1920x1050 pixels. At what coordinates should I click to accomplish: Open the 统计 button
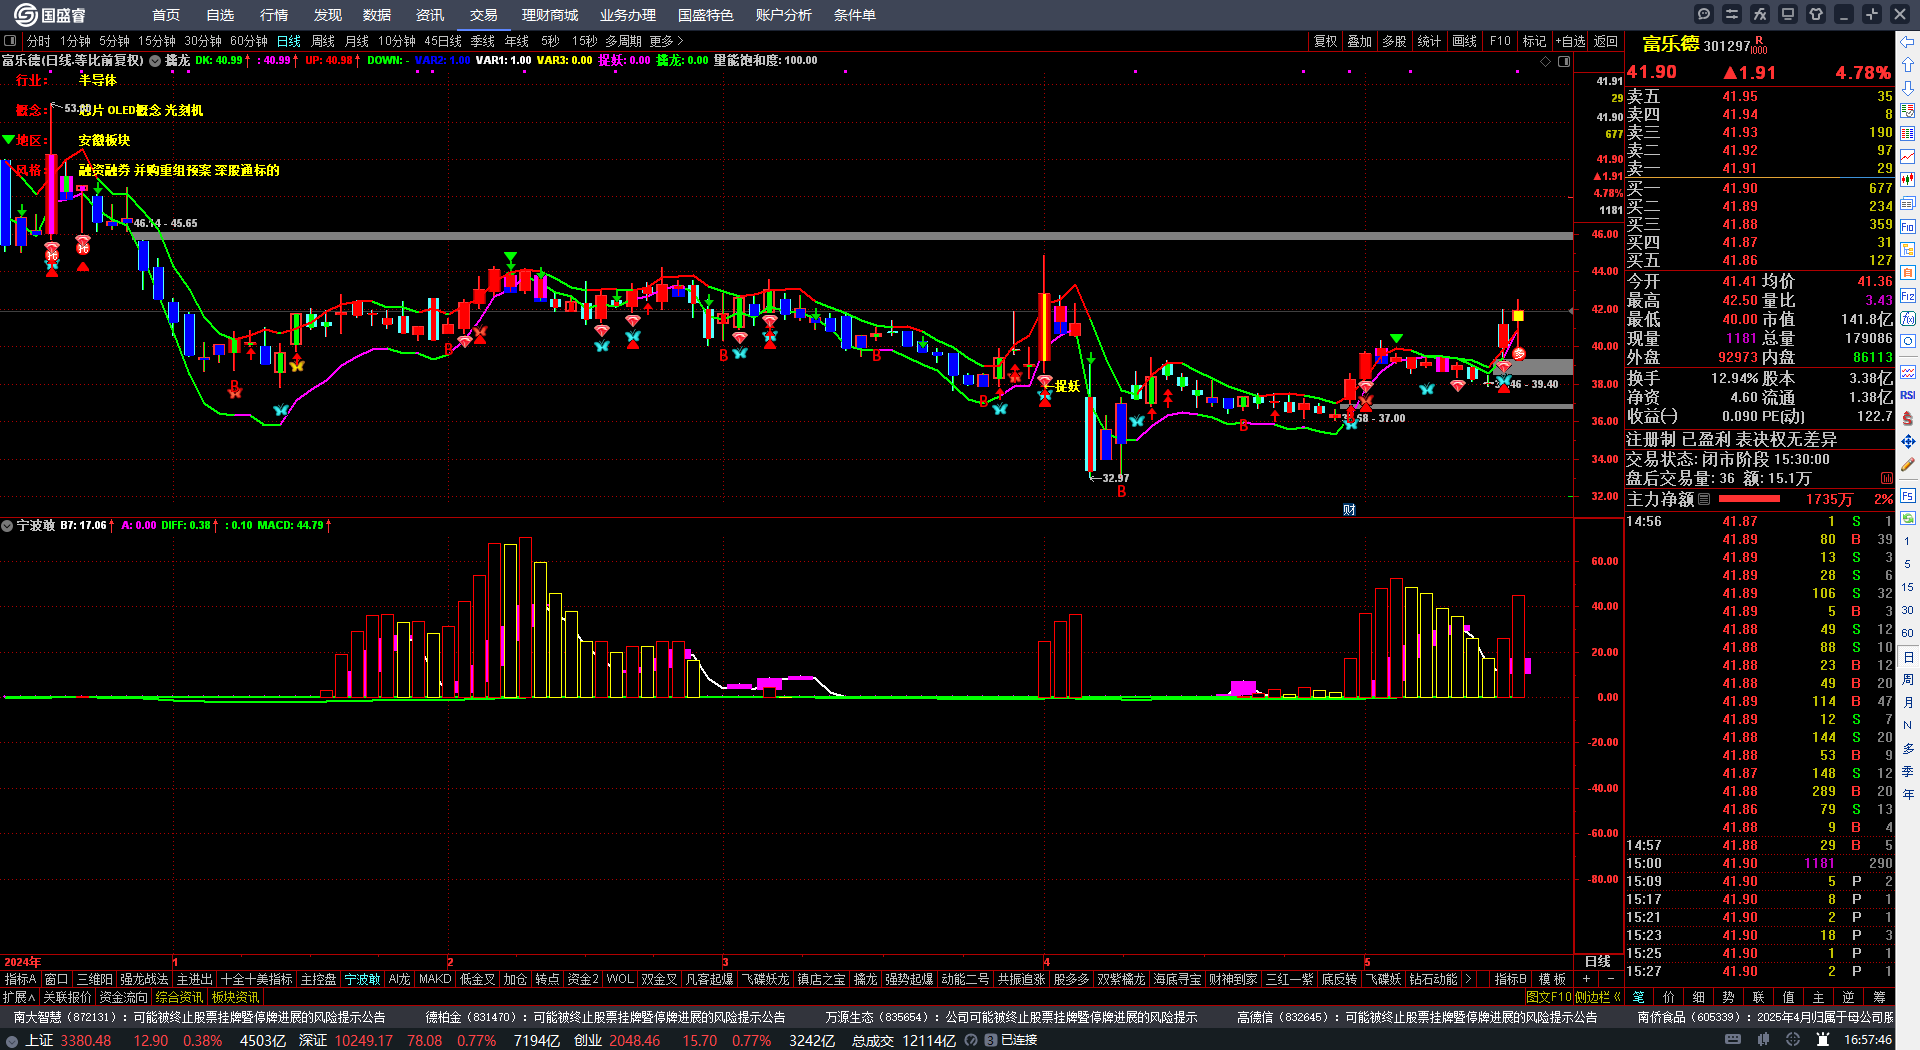(x=1430, y=41)
